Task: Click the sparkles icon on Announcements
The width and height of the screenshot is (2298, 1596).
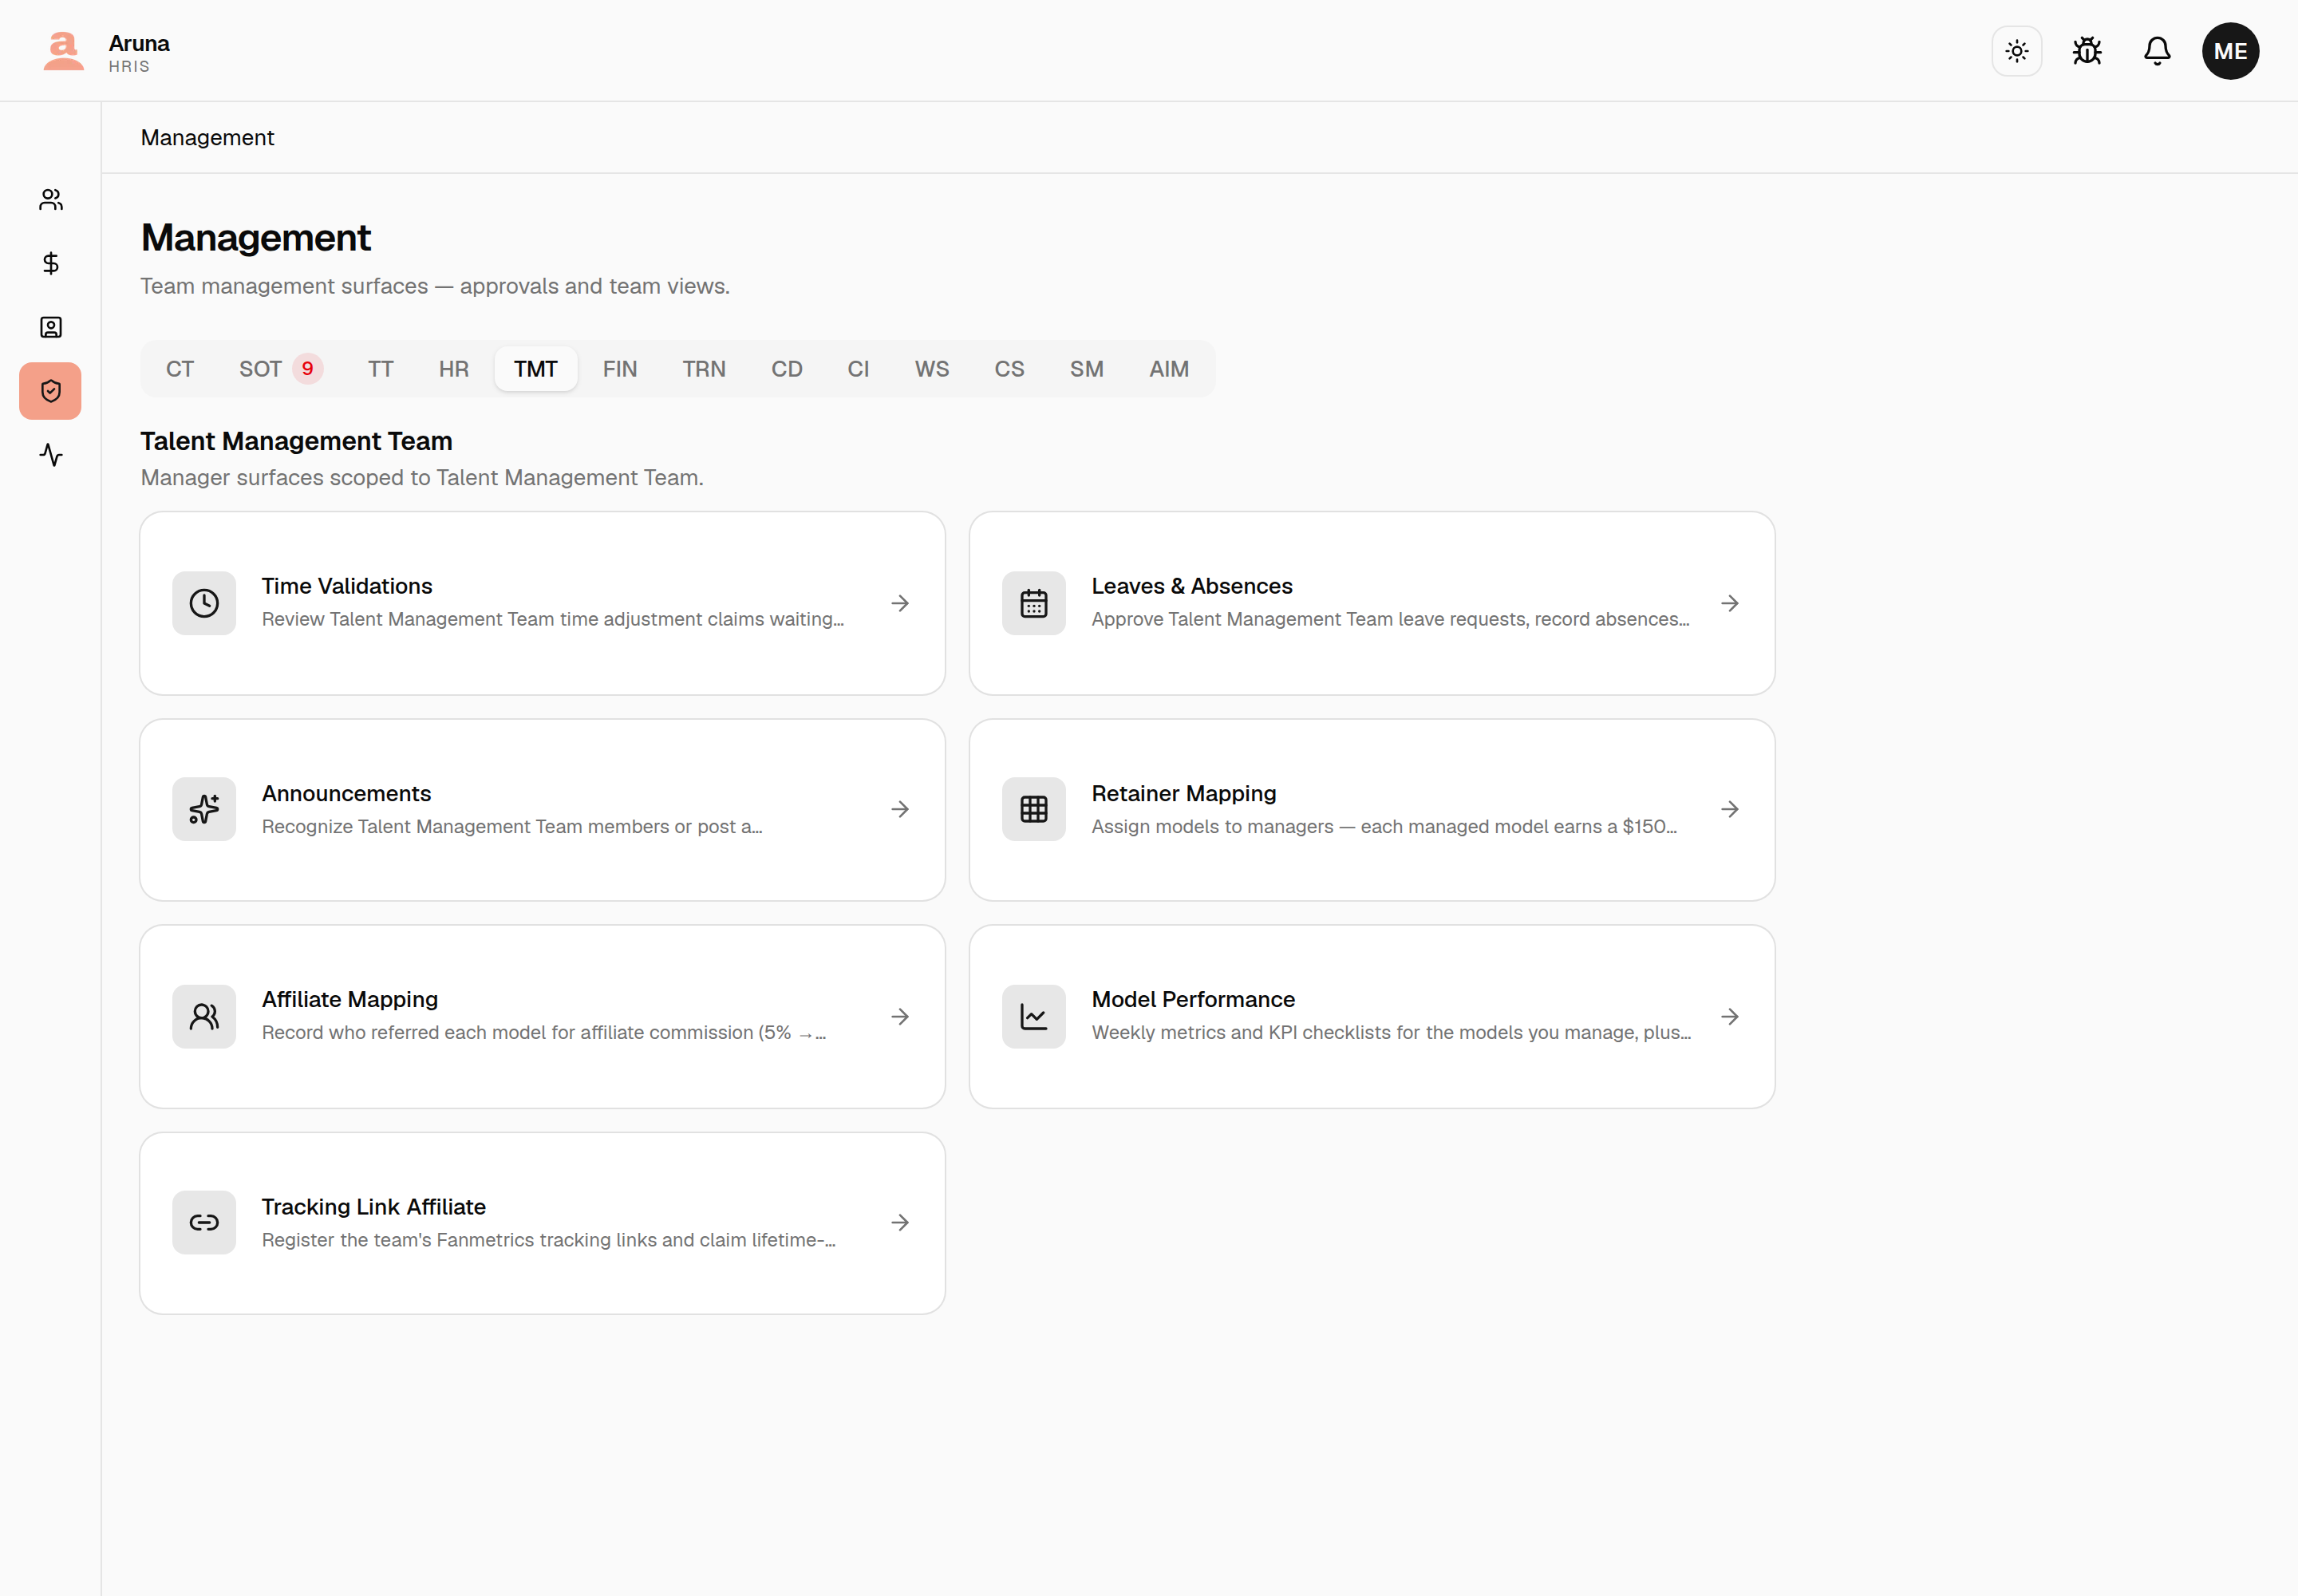Action: pyautogui.click(x=204, y=809)
